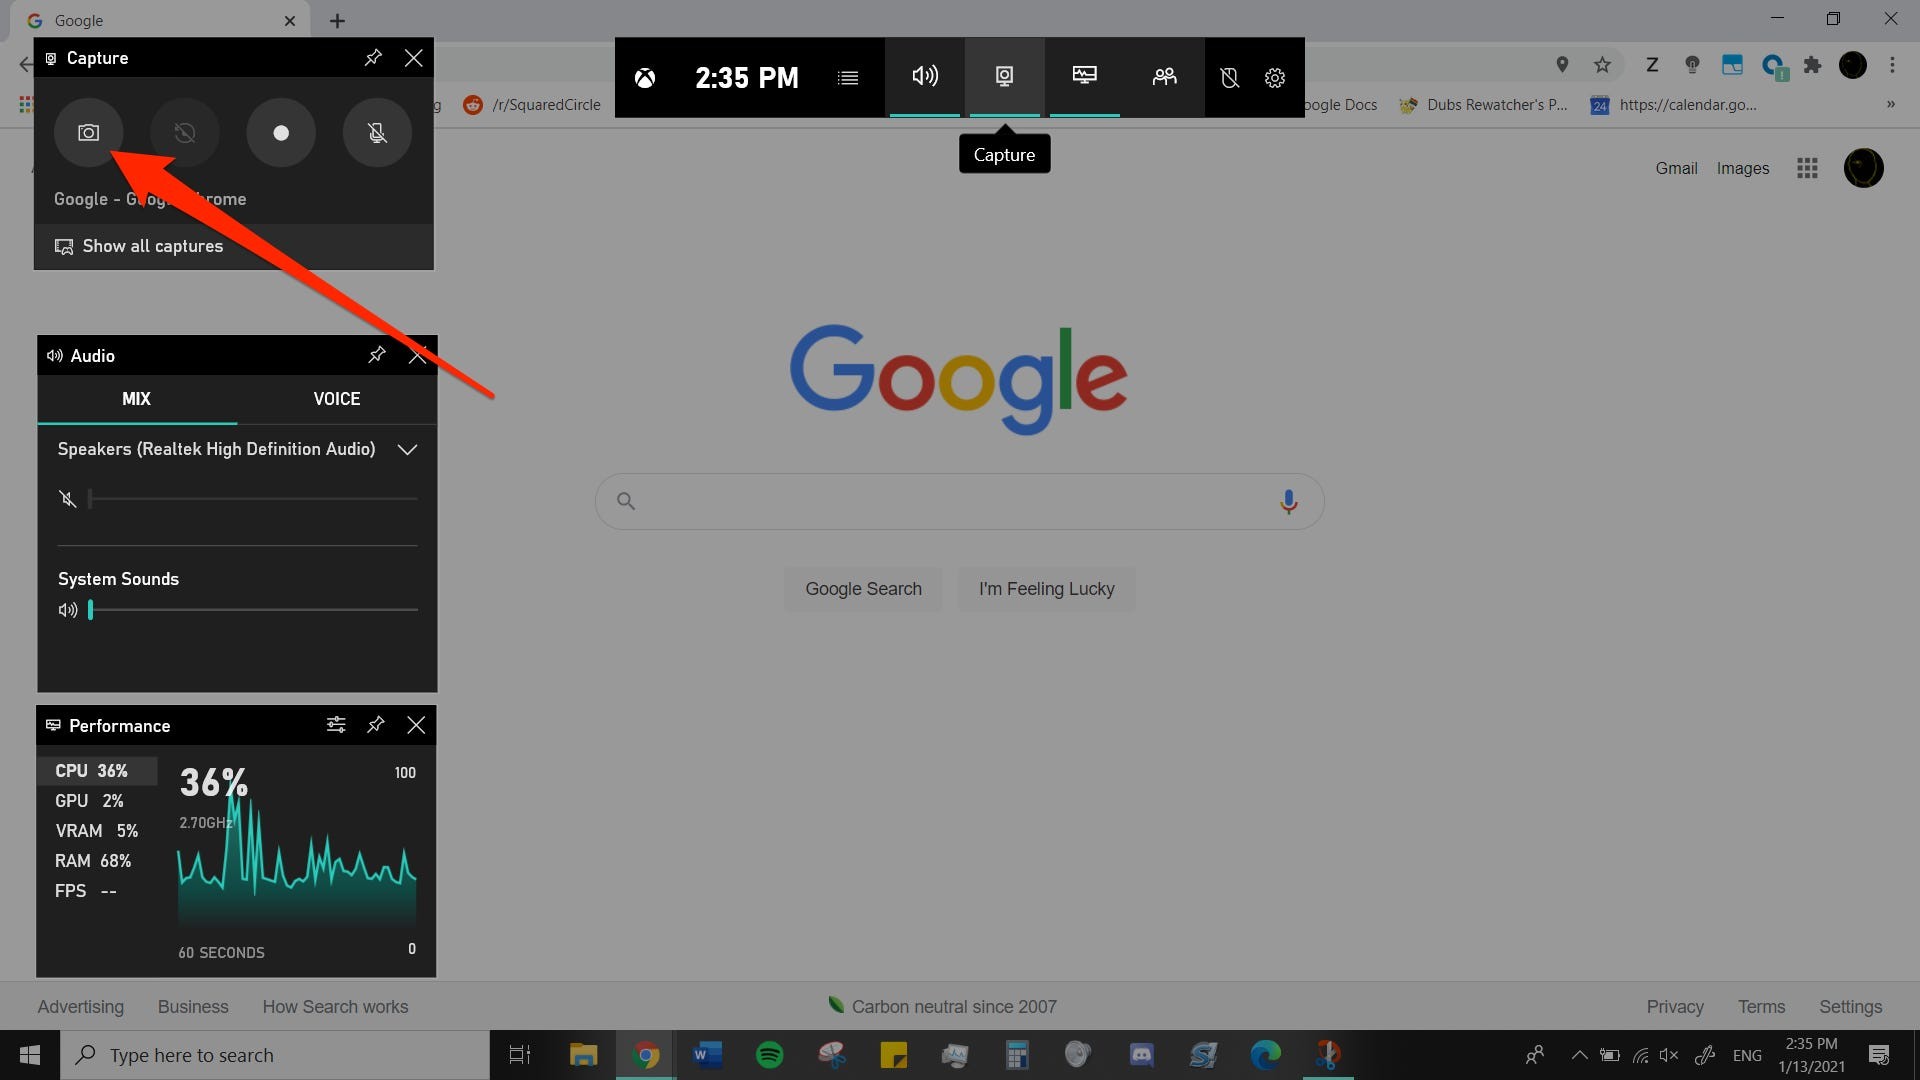
Task: Expand the Speakers output device dropdown
Action: coord(407,449)
